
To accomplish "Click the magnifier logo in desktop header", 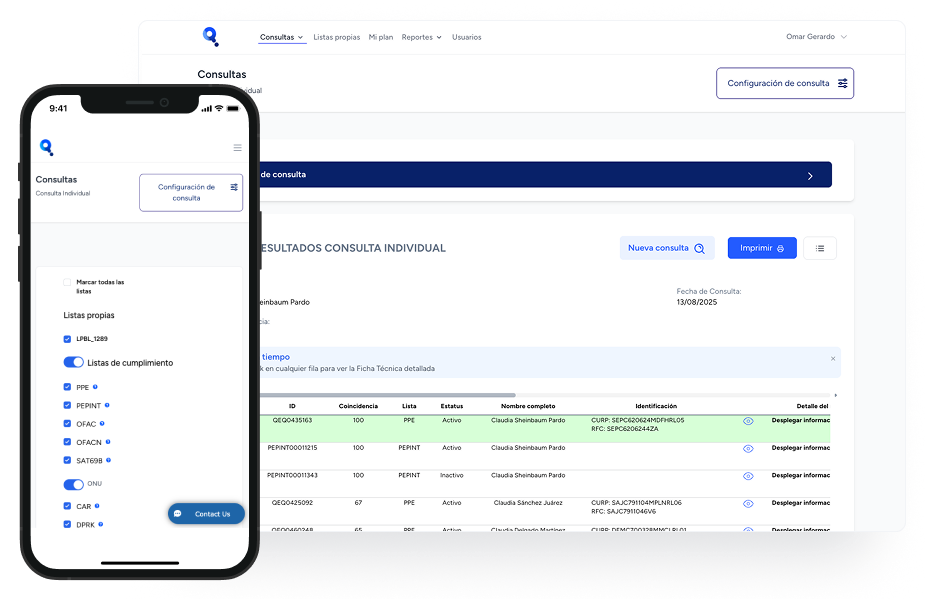I will click(x=211, y=37).
